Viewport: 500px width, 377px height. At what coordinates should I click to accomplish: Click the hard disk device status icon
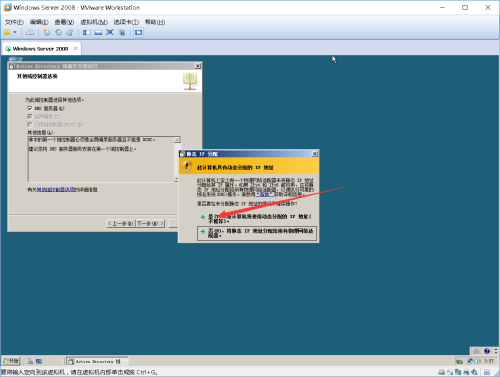pos(441,372)
